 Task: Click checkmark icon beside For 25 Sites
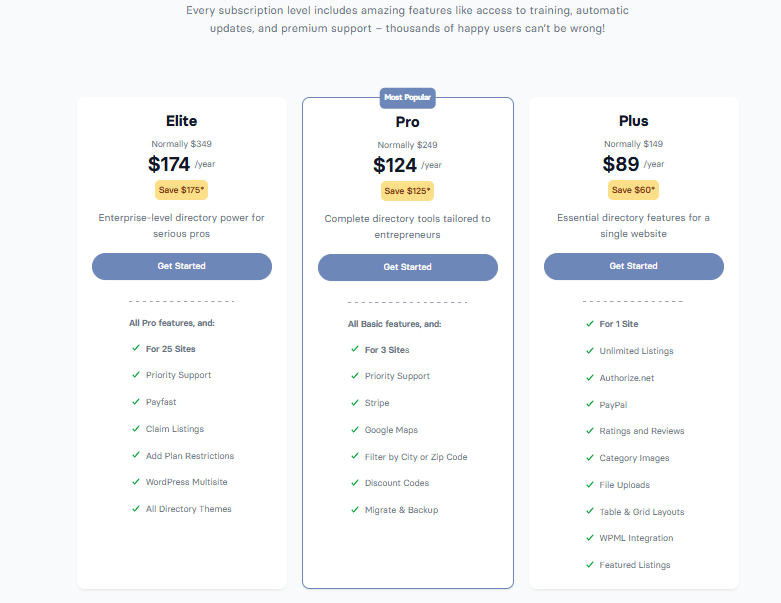(136, 348)
